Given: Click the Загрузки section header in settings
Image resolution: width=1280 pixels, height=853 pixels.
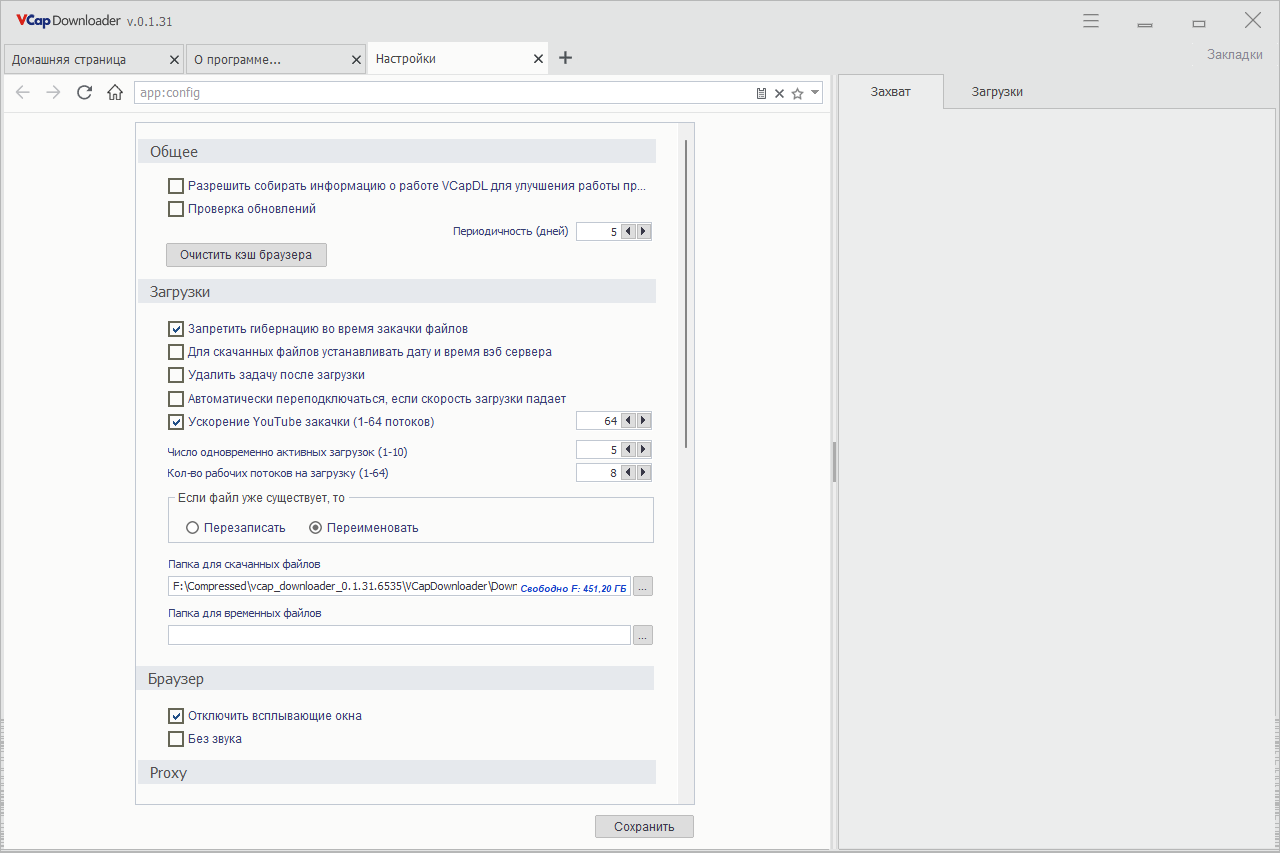Looking at the screenshot, I should click(x=396, y=292).
